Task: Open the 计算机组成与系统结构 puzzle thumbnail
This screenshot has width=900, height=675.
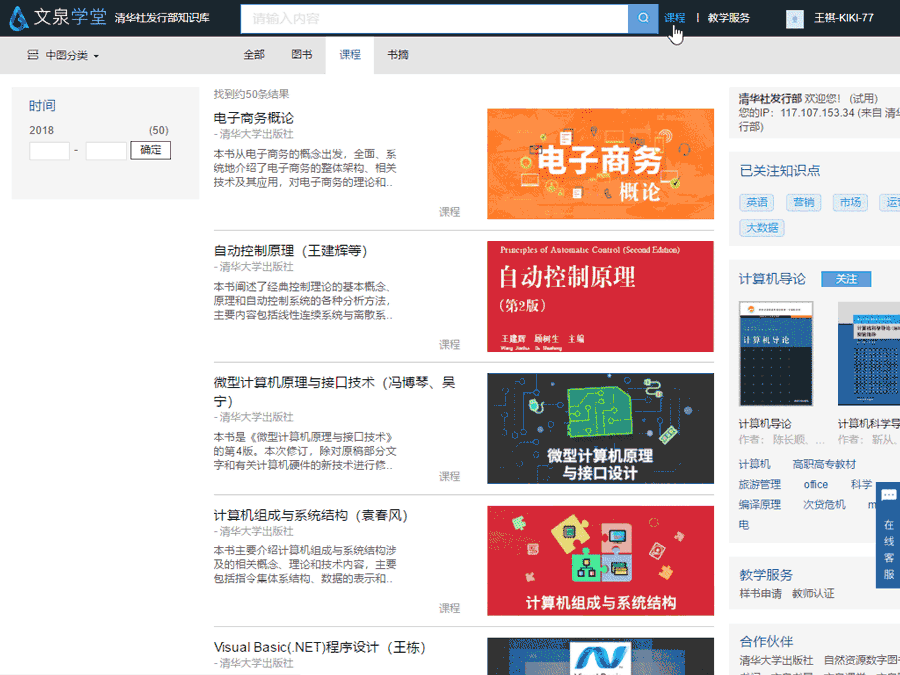Action: [600, 561]
